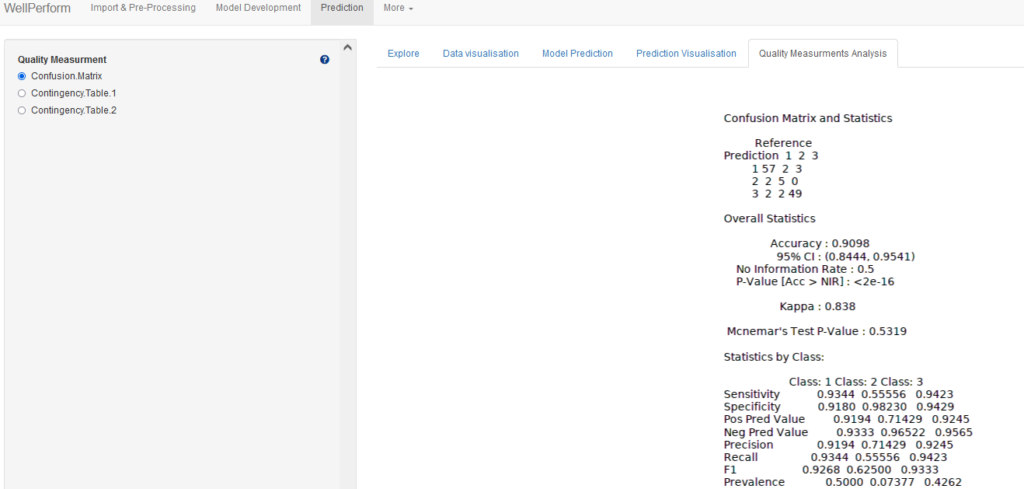
Task: Click the 'Accuracy : 0.9098' line
Action: [x=820, y=244]
